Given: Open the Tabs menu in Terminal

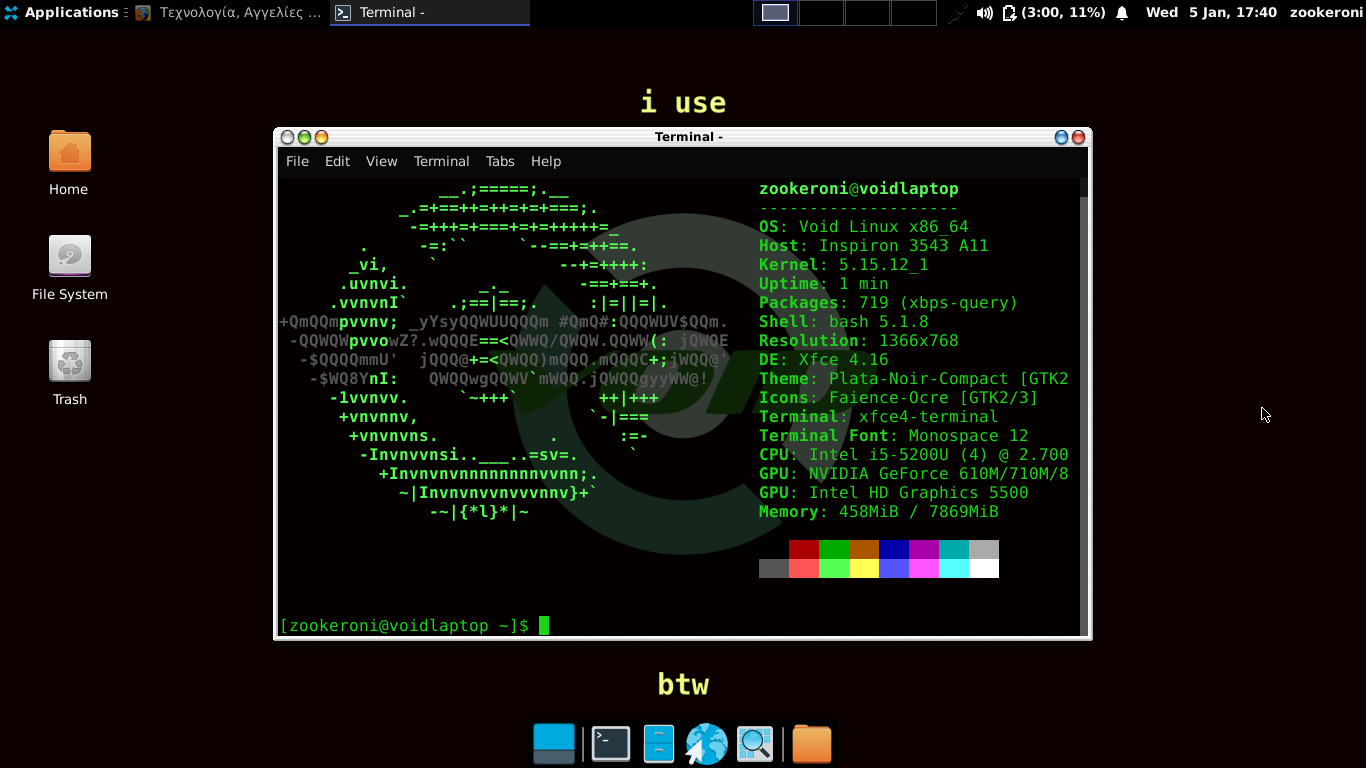Looking at the screenshot, I should 500,161.
